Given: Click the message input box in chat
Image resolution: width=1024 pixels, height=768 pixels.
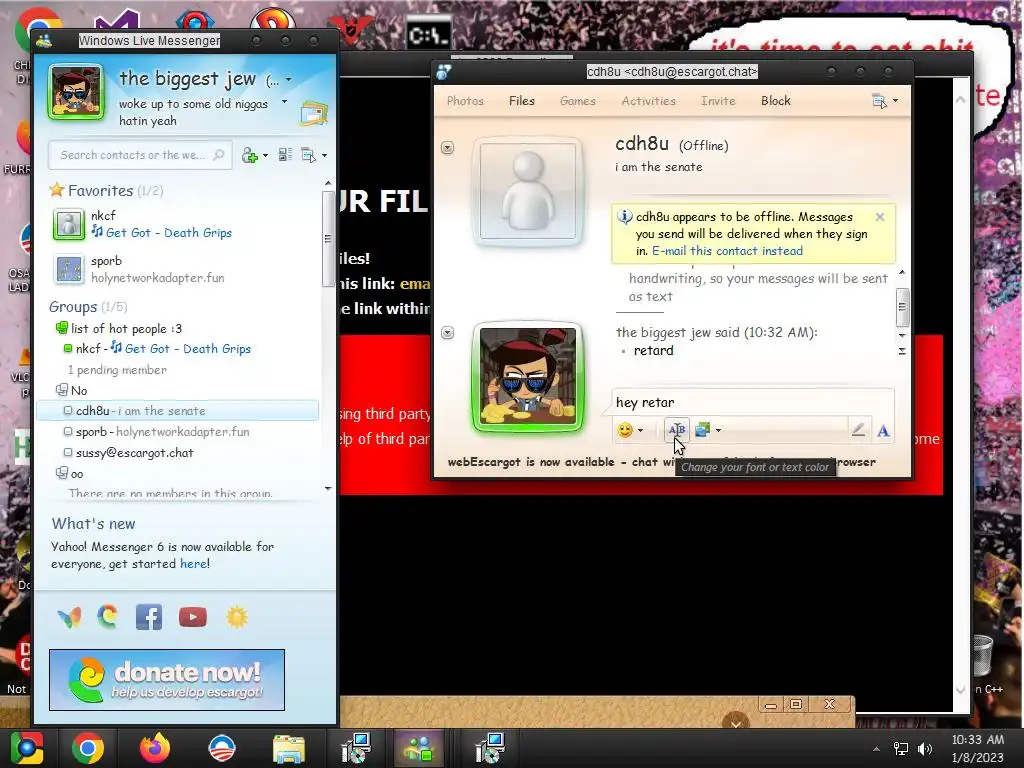Looking at the screenshot, I should (x=753, y=402).
